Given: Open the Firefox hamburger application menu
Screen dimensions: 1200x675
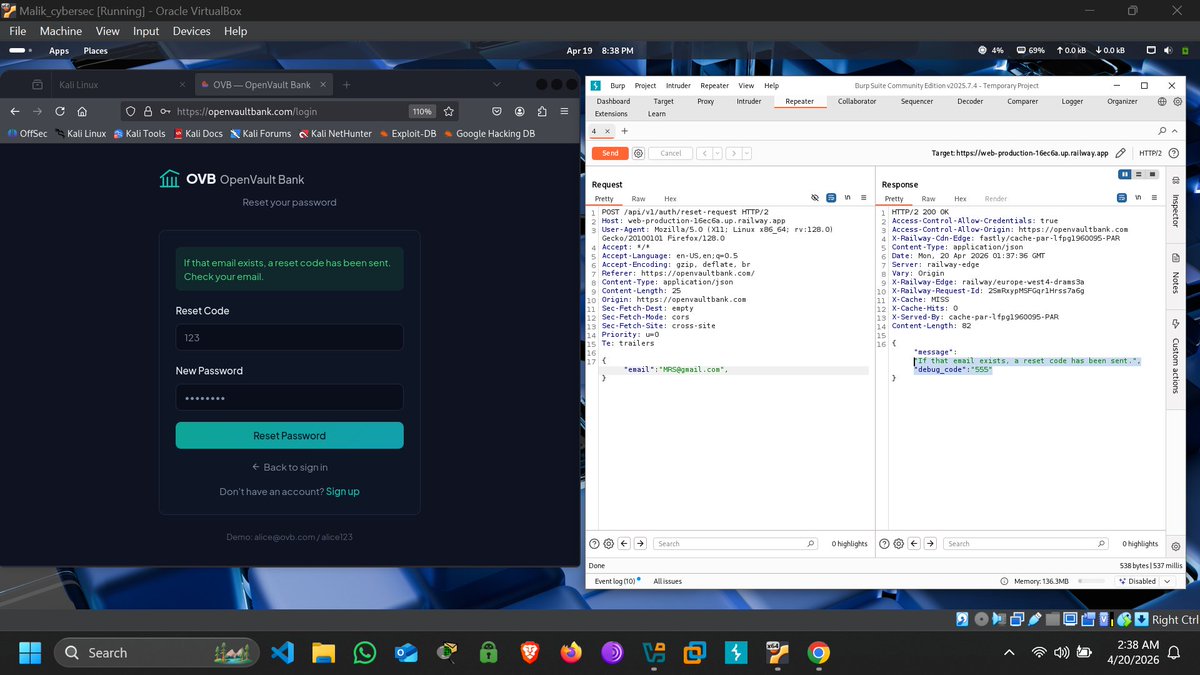Looking at the screenshot, I should click(x=565, y=111).
